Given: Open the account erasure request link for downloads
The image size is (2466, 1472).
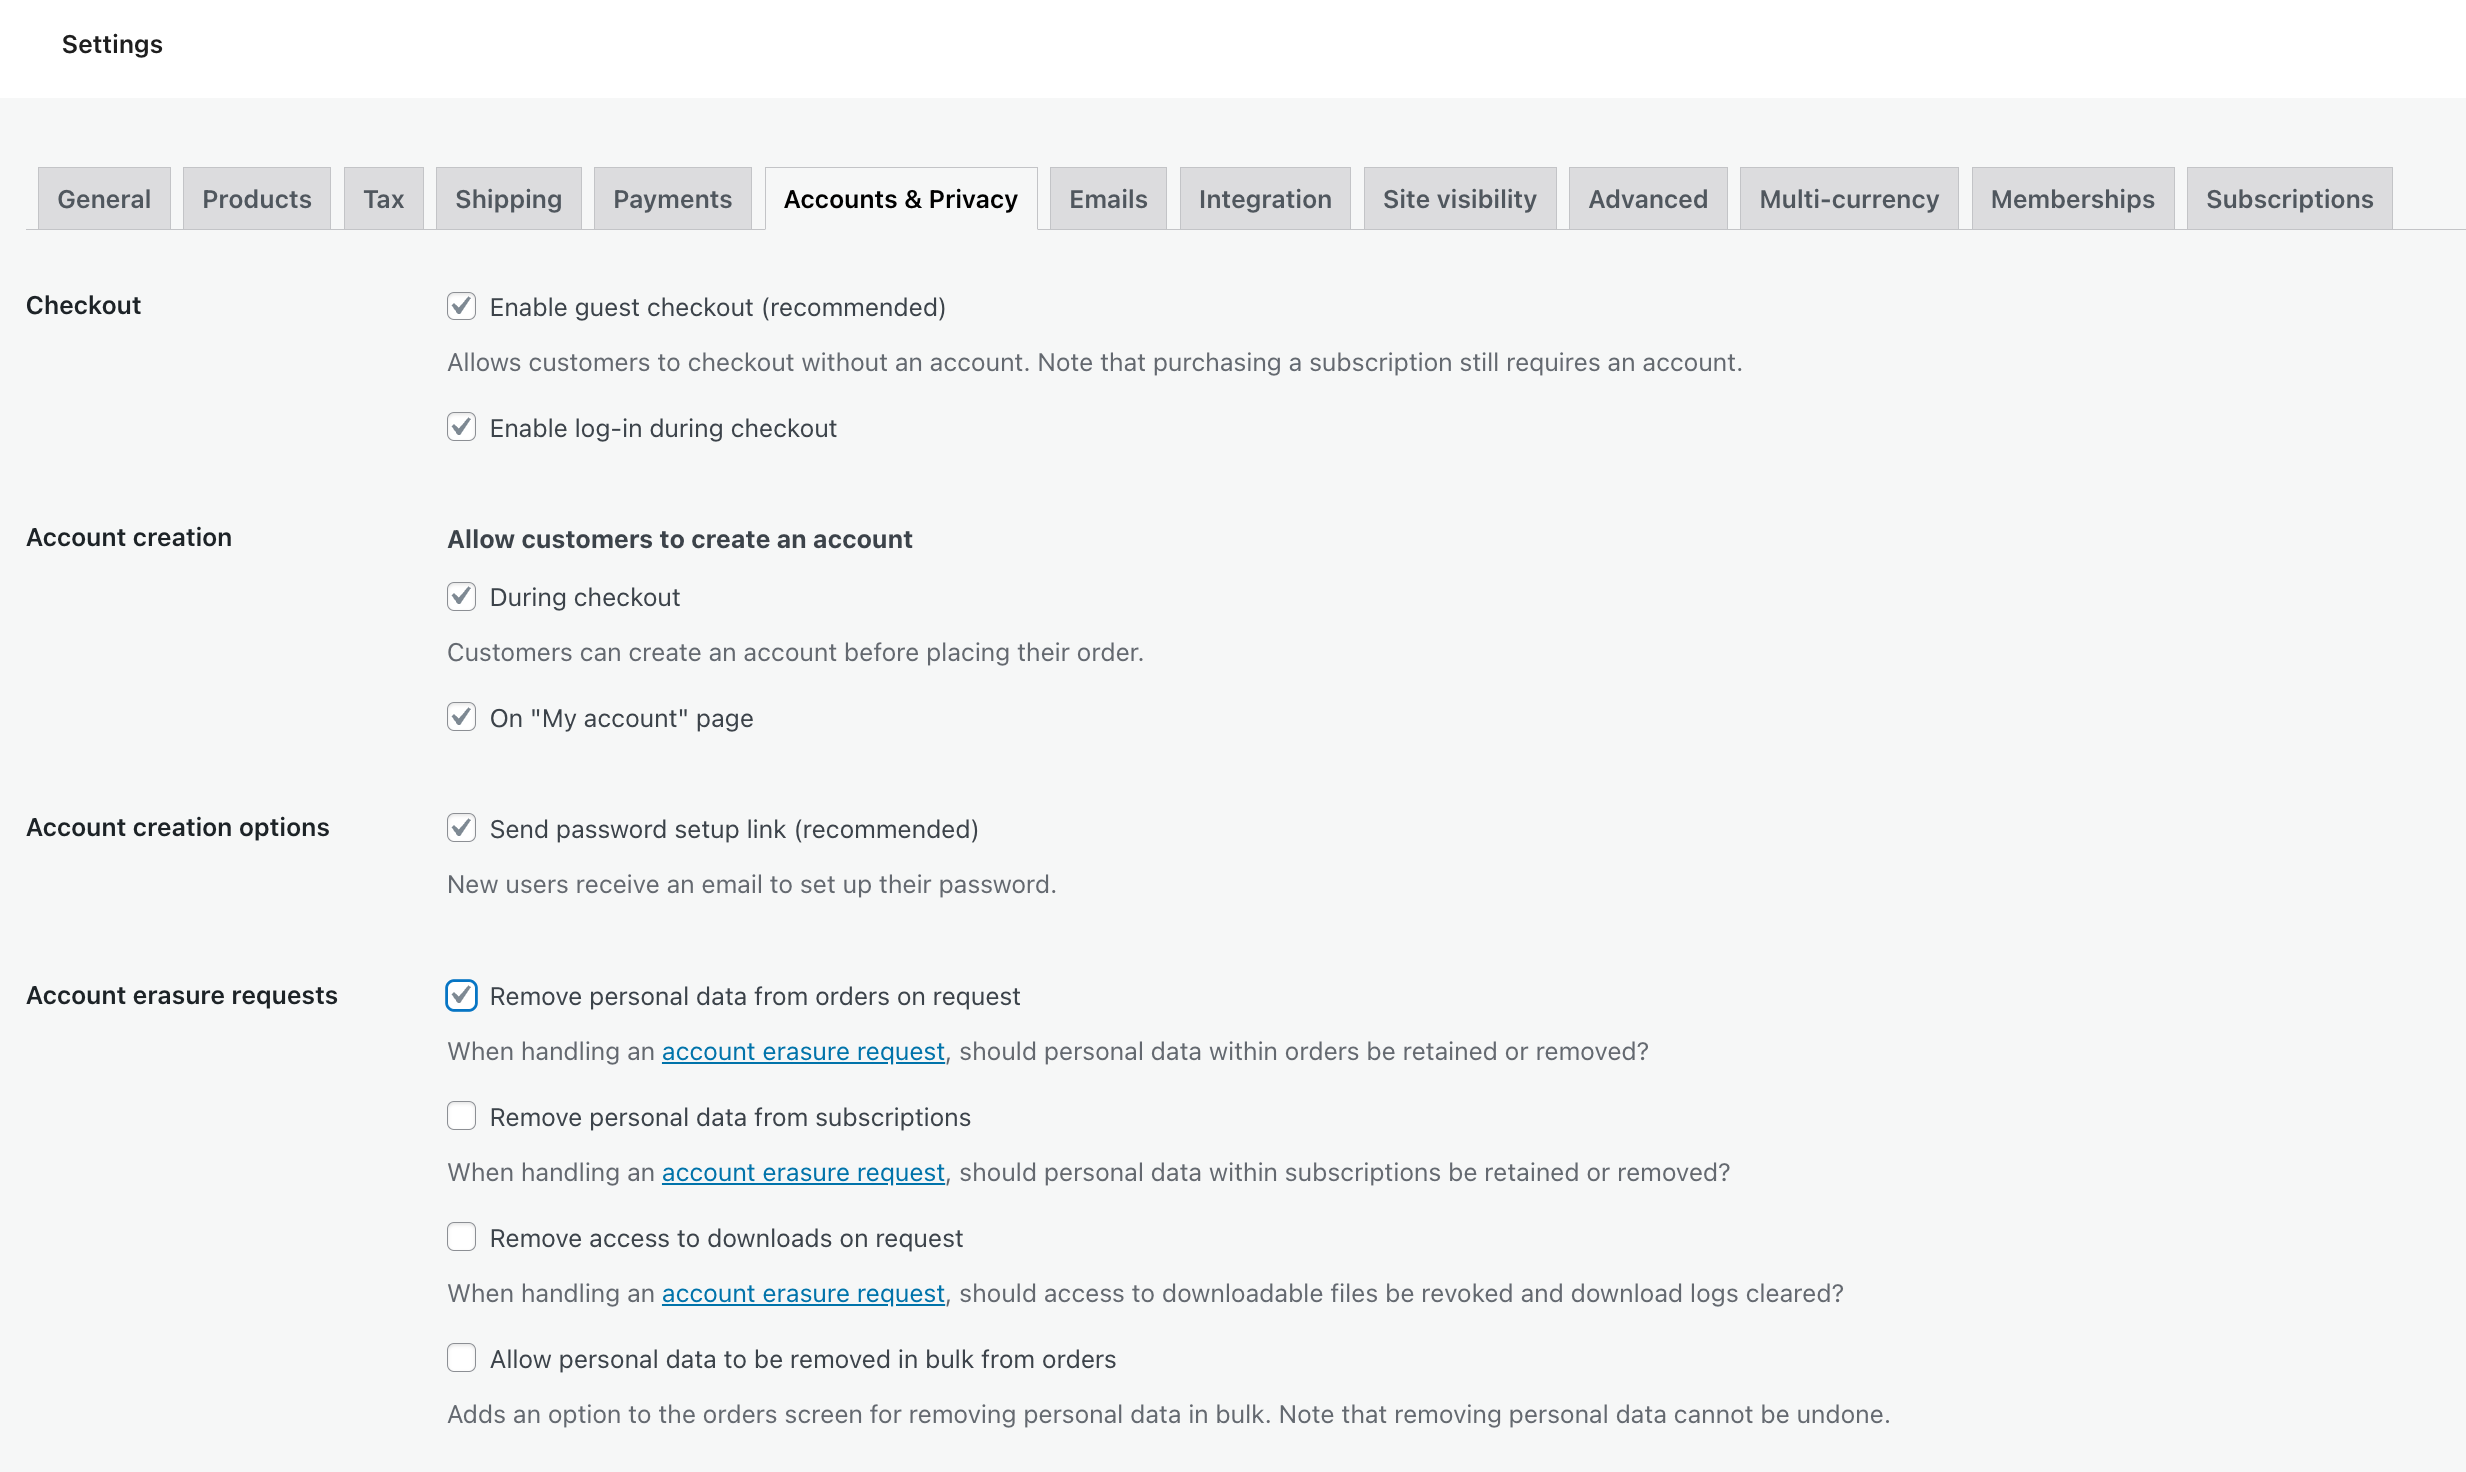Looking at the screenshot, I should click(802, 1293).
